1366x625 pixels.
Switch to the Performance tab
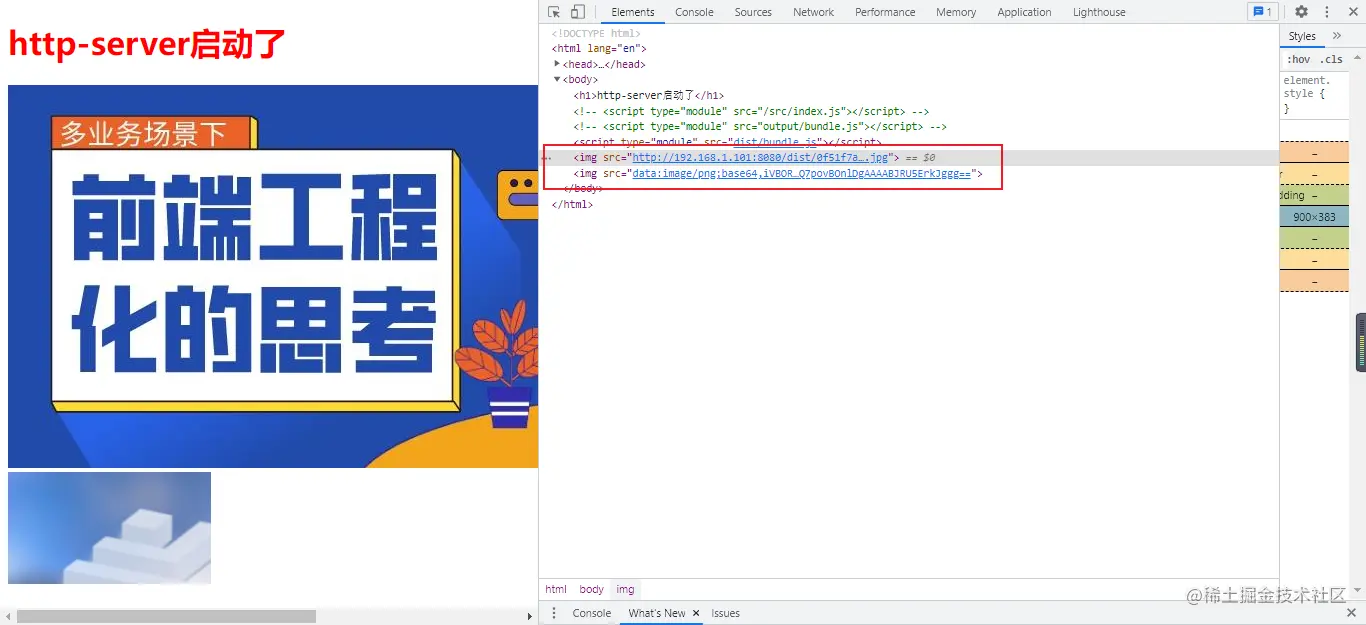tap(885, 12)
